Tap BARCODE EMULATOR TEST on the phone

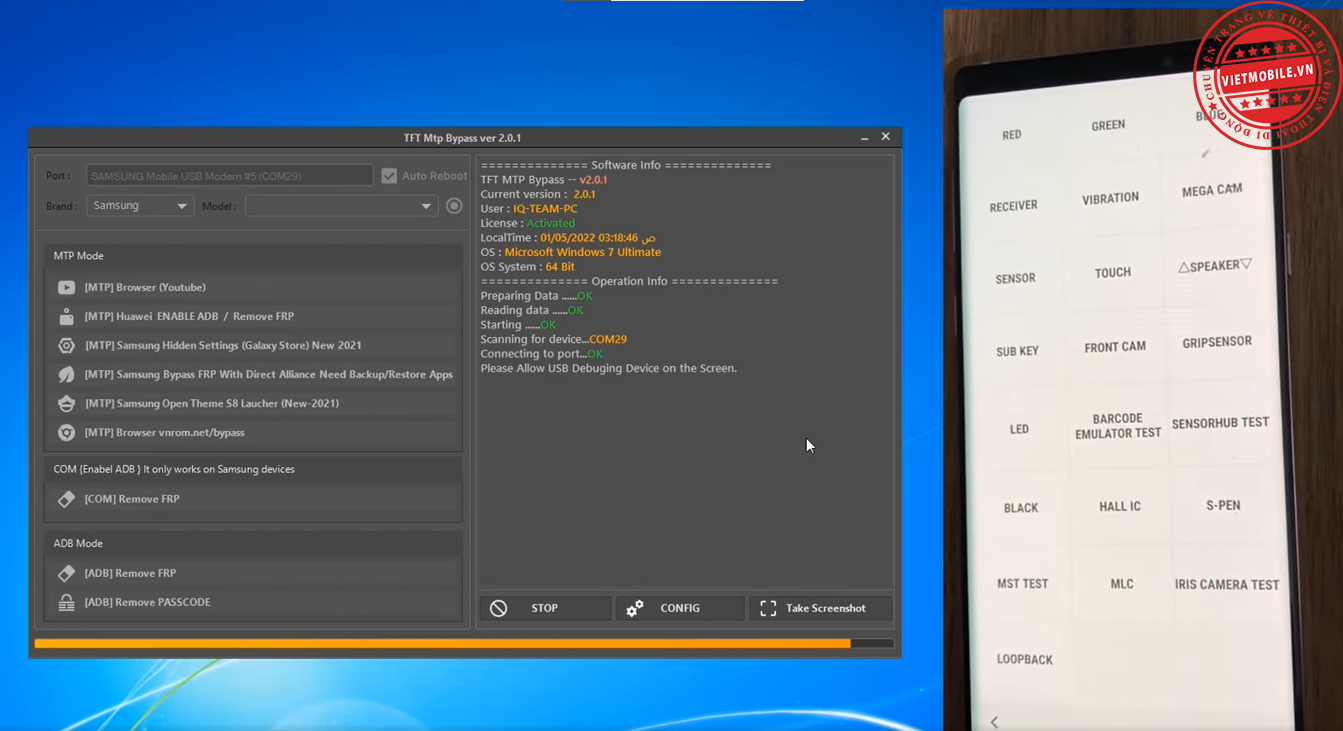pyautogui.click(x=1118, y=426)
